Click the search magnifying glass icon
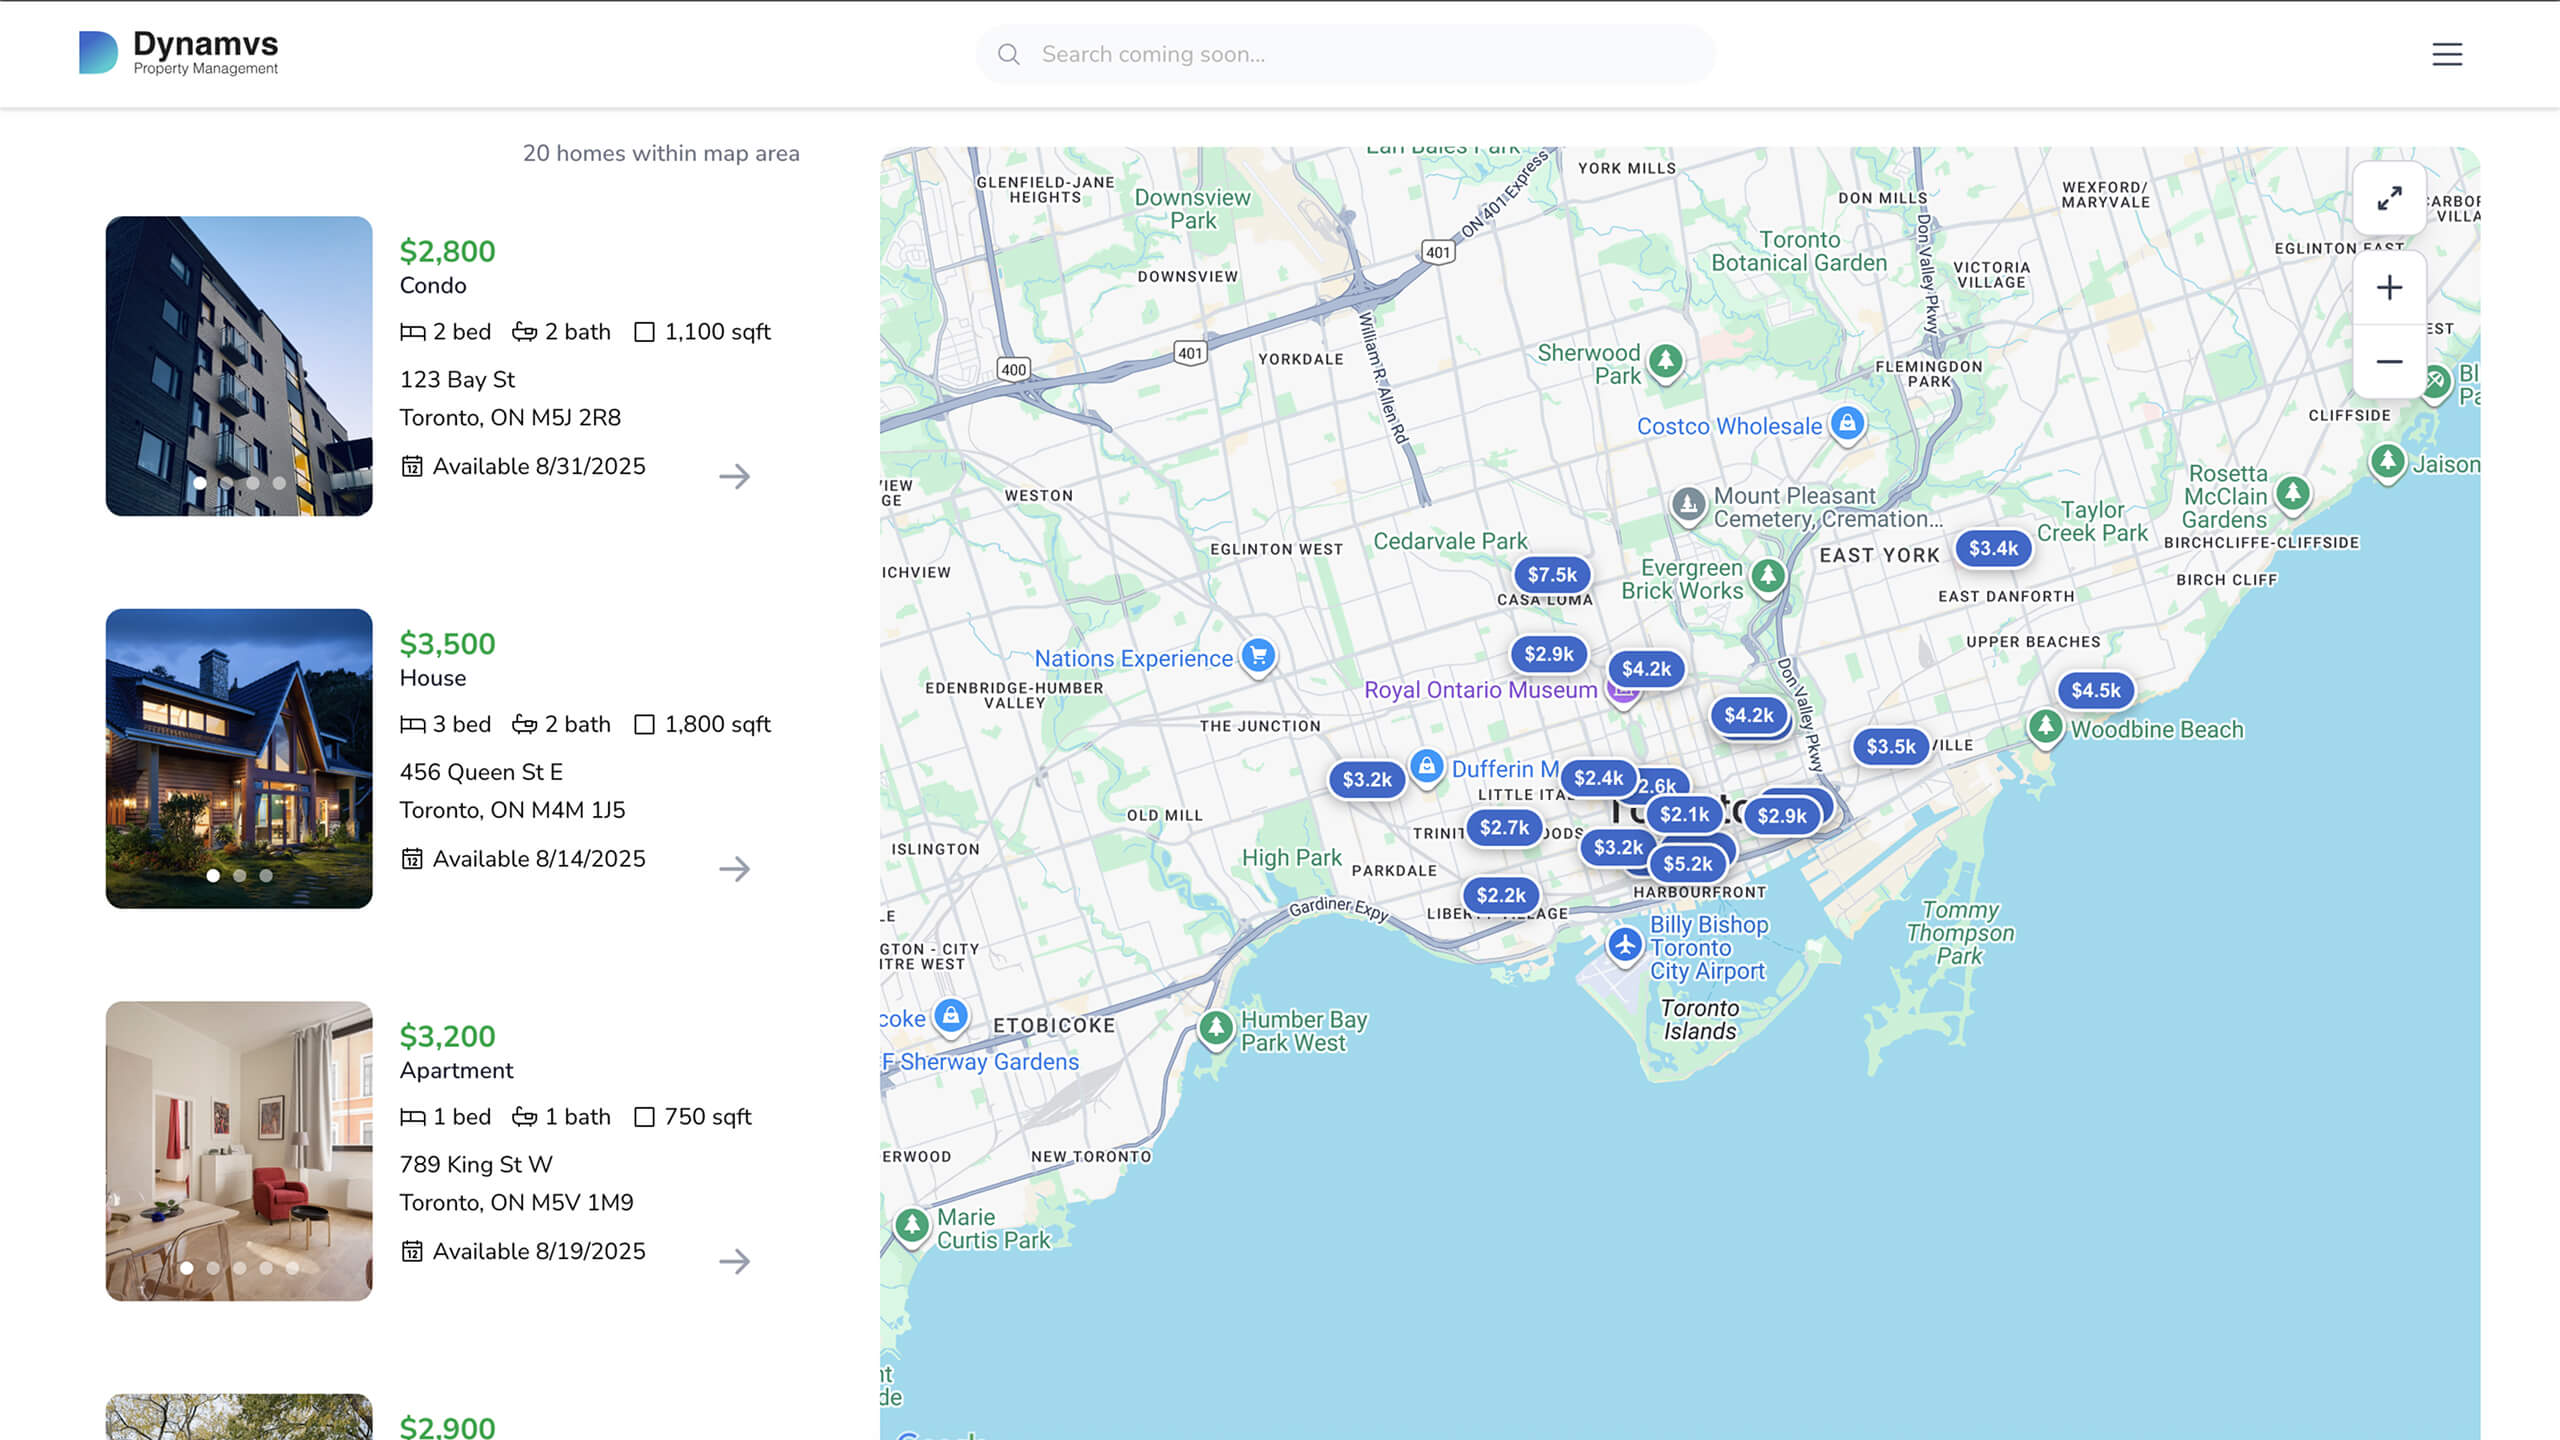The image size is (2560, 1440). click(x=1011, y=54)
